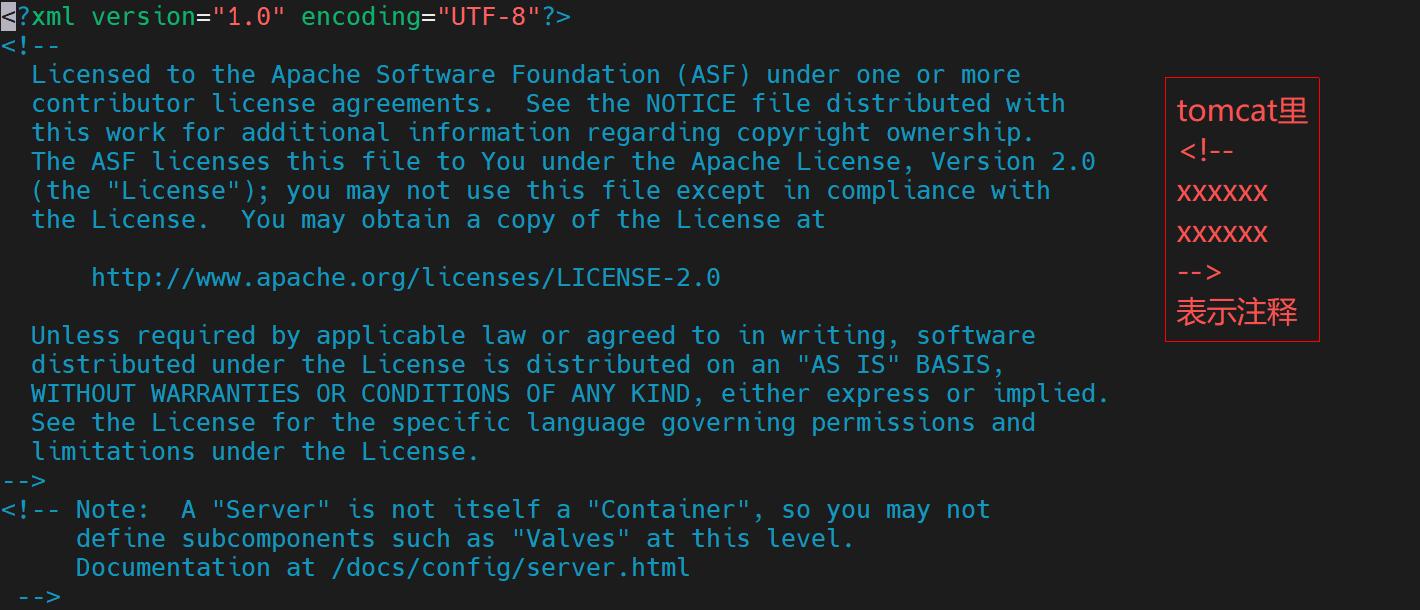Click the closing comment marker after limitations line
The image size is (1420, 610).
[x=24, y=481]
